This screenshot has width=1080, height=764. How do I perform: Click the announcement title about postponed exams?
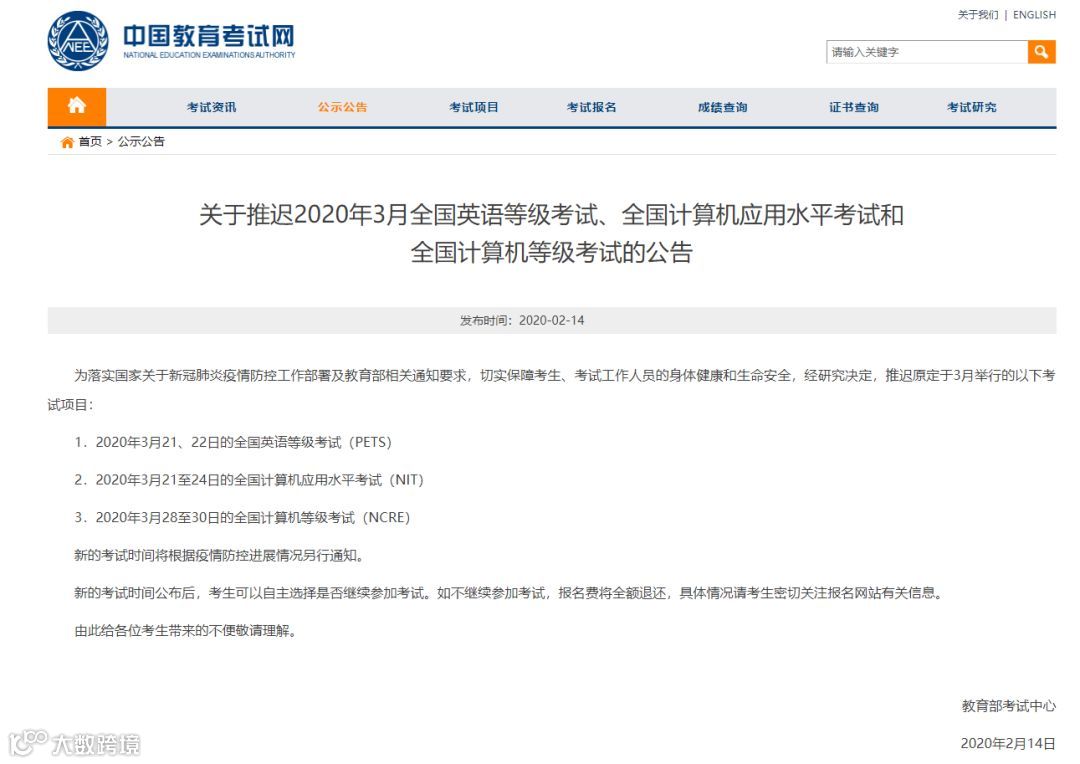[x=551, y=234]
